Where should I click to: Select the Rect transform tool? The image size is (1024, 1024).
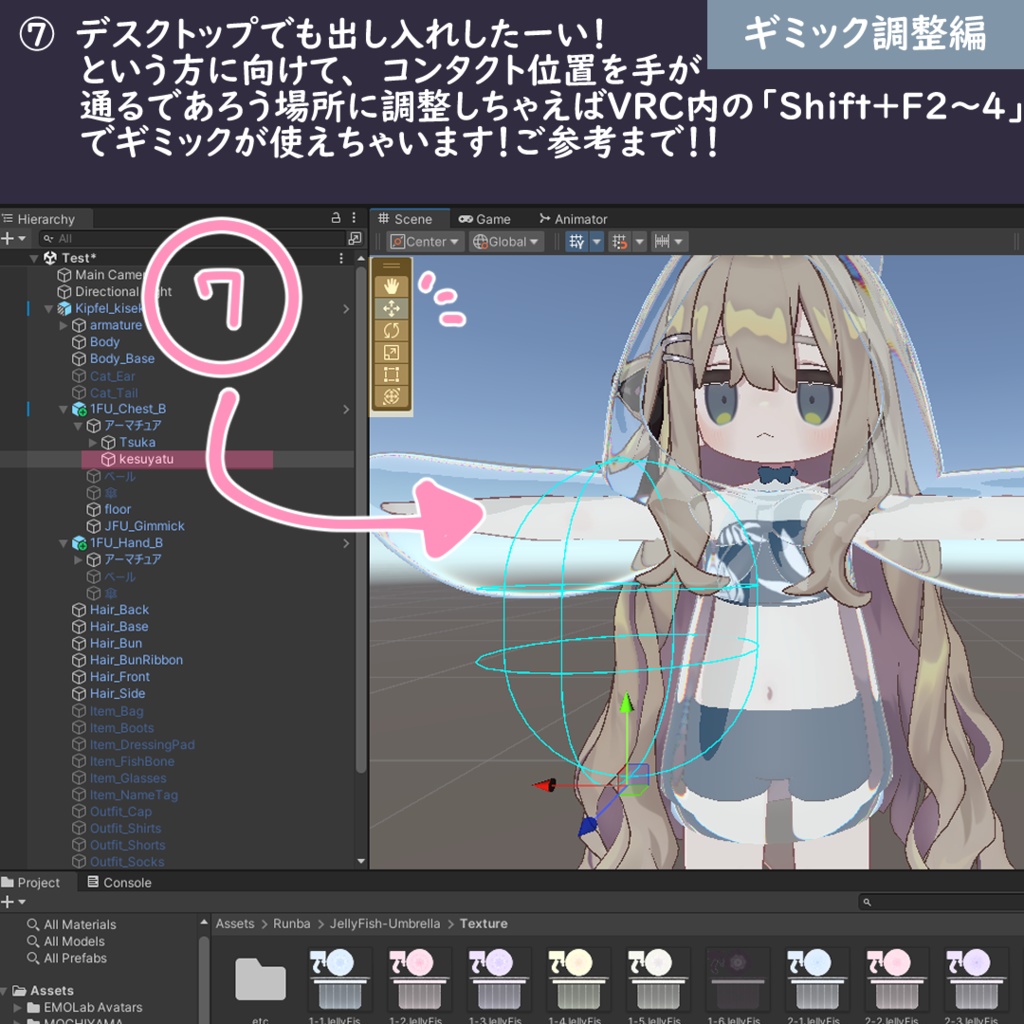click(391, 374)
